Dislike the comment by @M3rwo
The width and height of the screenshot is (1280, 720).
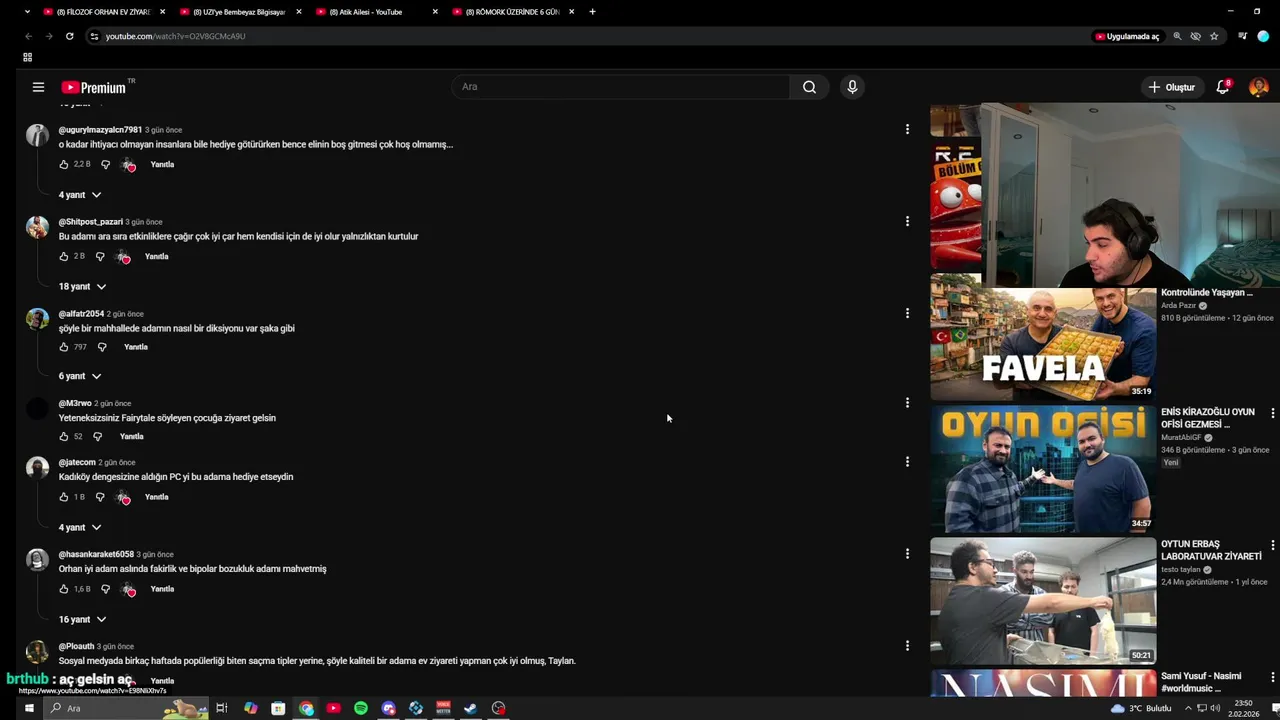pyautogui.click(x=97, y=436)
